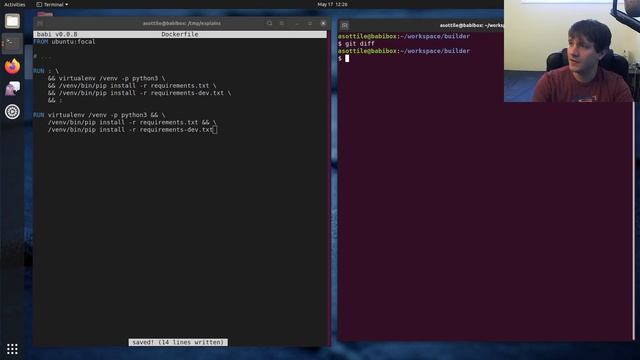The height and width of the screenshot is (360, 640).
Task: Click the 'babi v0.0.8' header text
Action: point(57,34)
